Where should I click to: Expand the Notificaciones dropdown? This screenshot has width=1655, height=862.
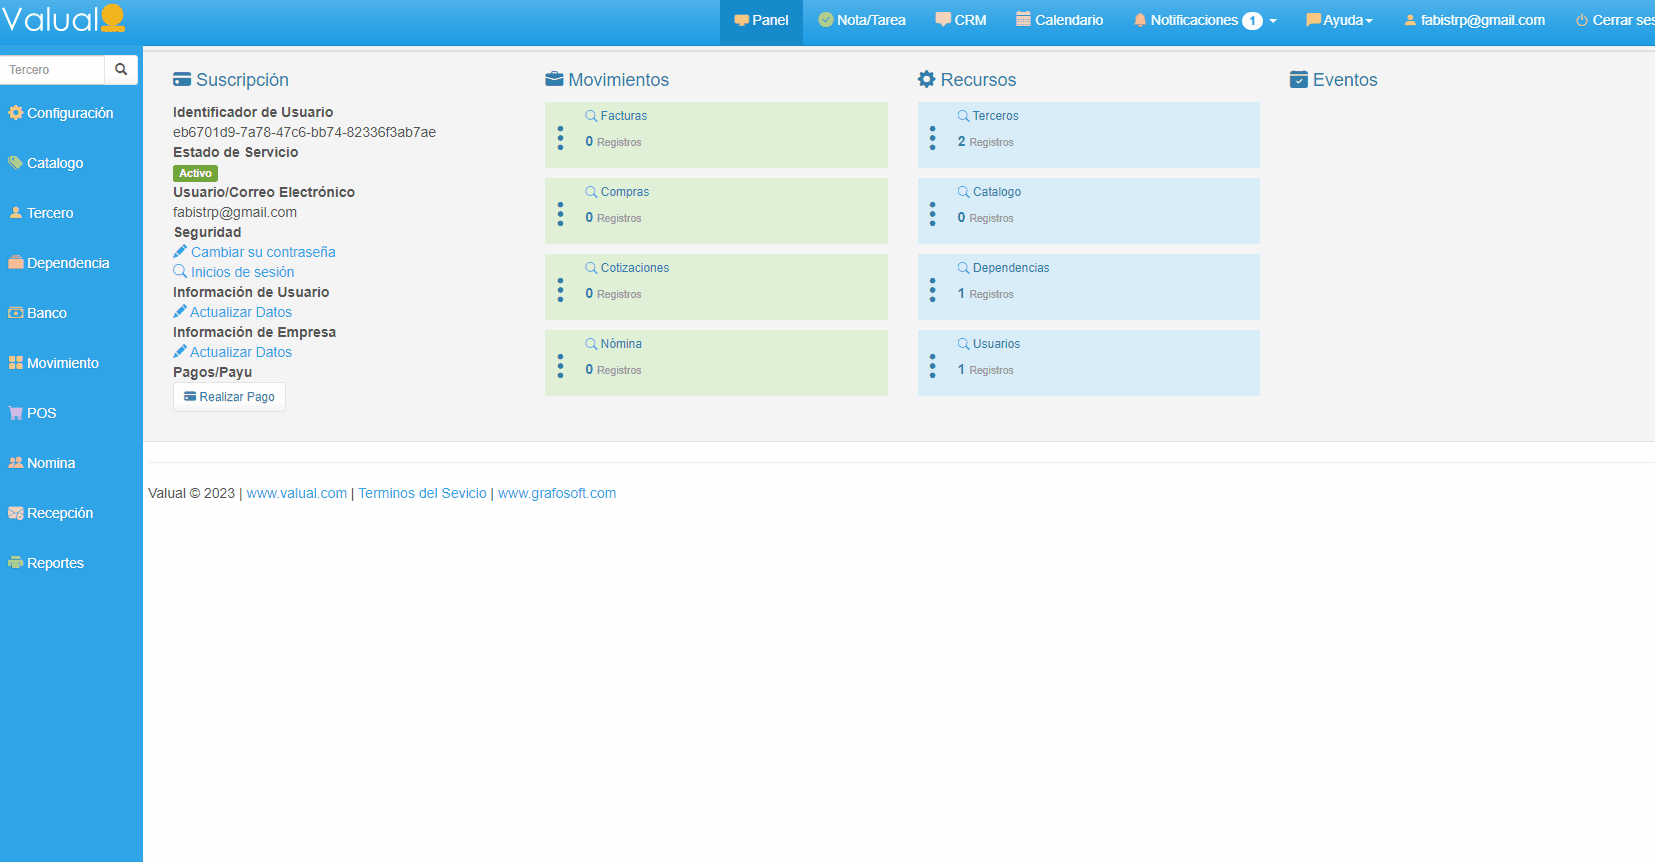coord(1205,20)
